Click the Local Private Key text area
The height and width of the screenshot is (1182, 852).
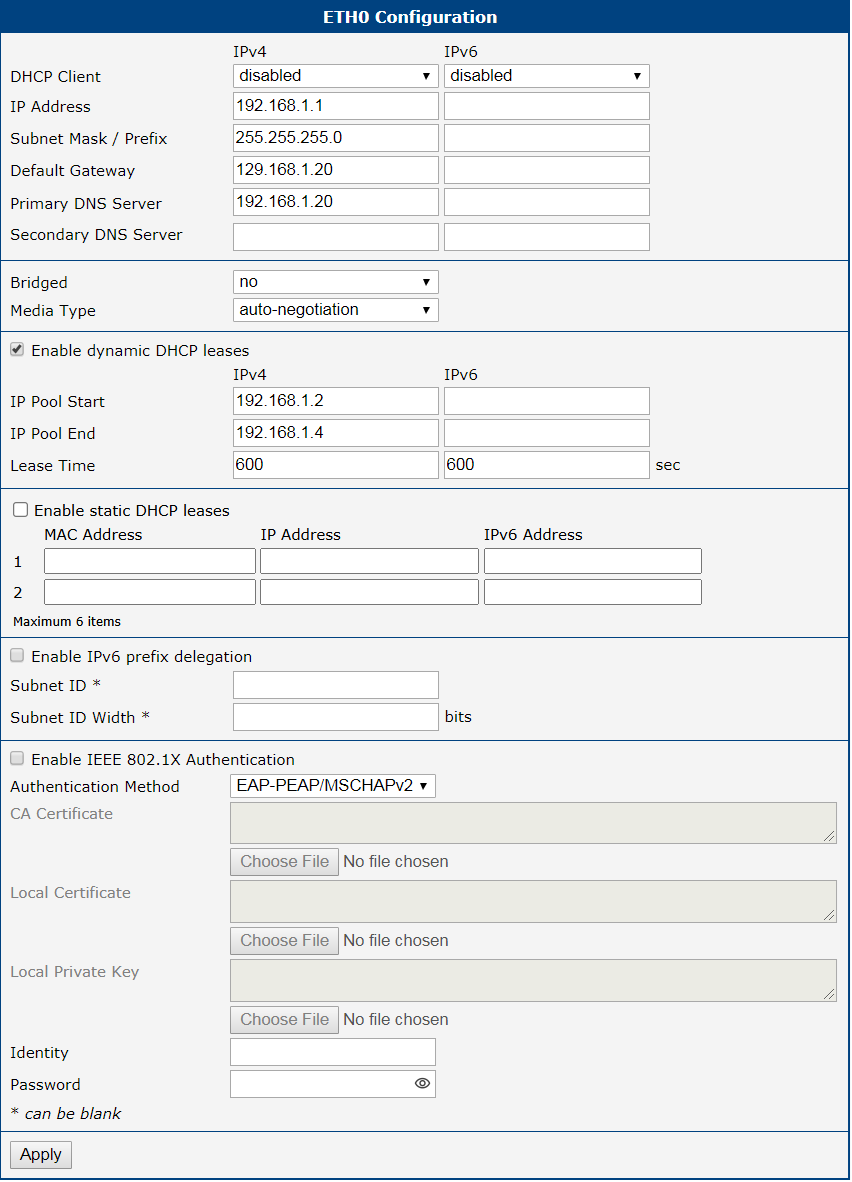click(533, 980)
